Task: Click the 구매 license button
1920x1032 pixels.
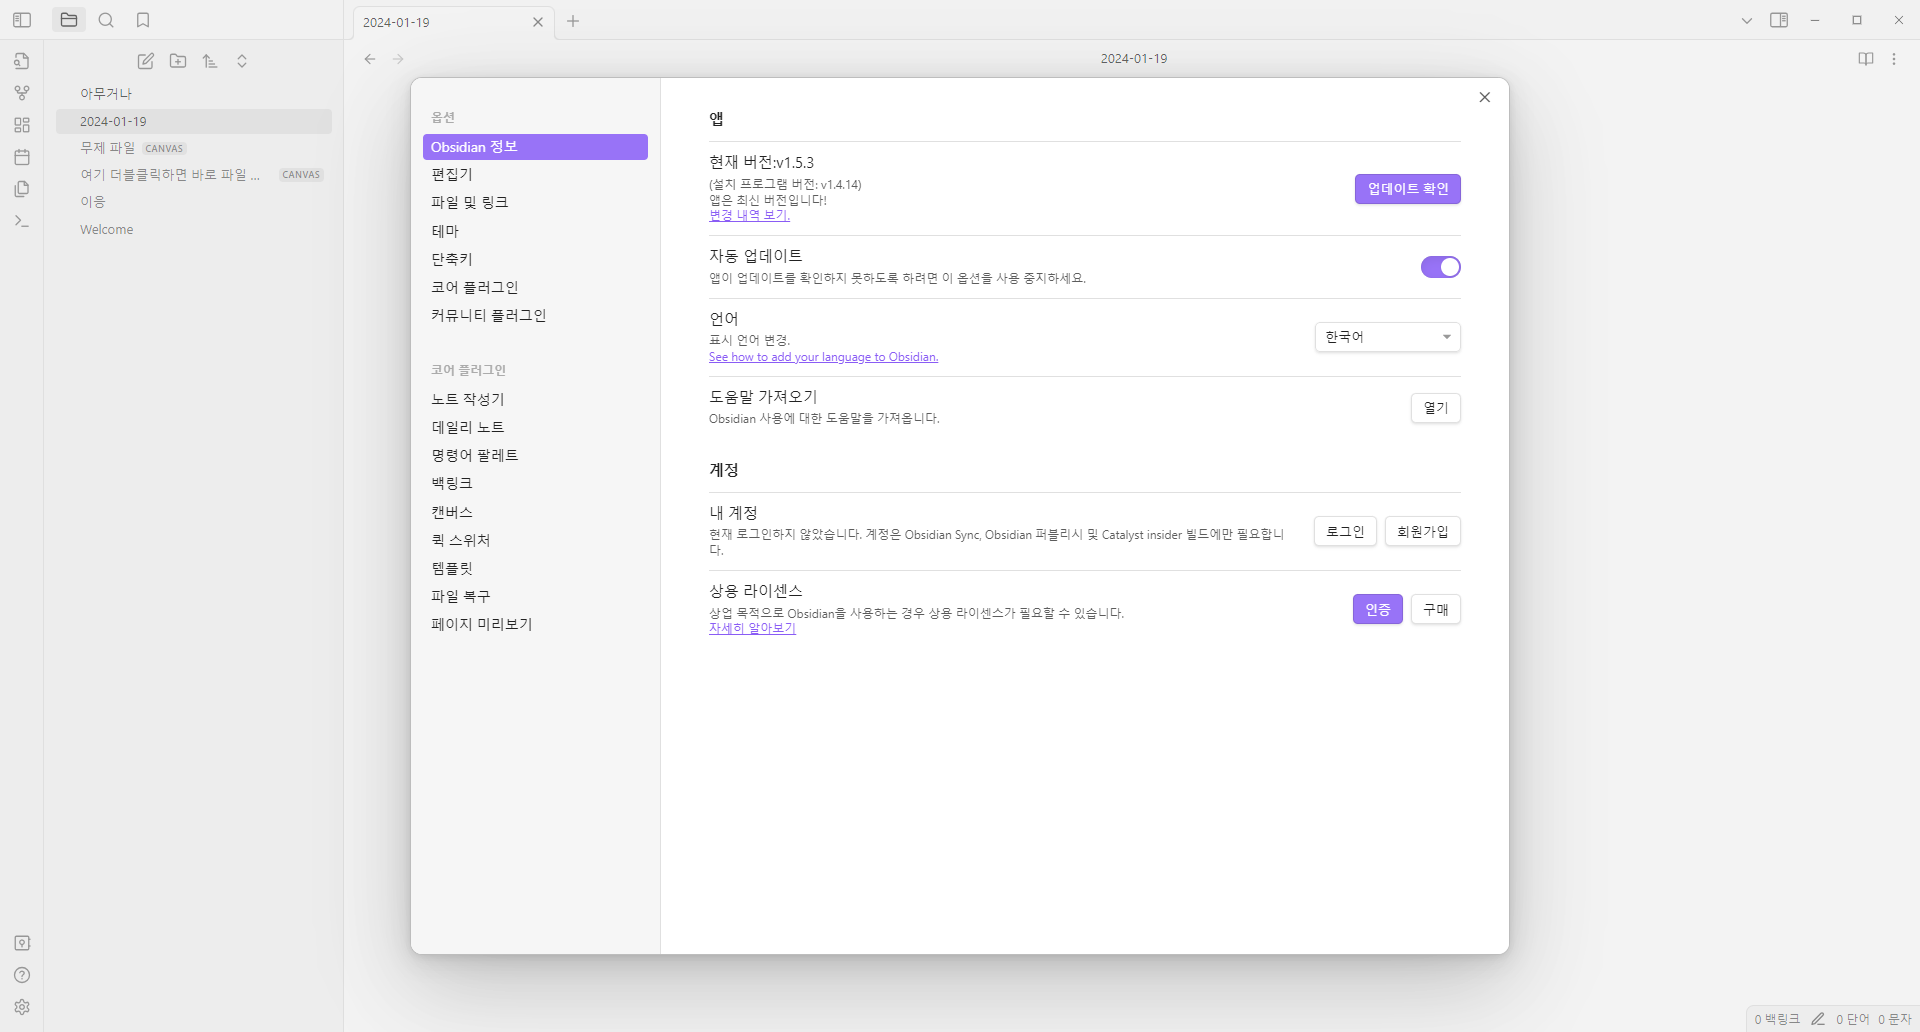Action: [x=1436, y=609]
